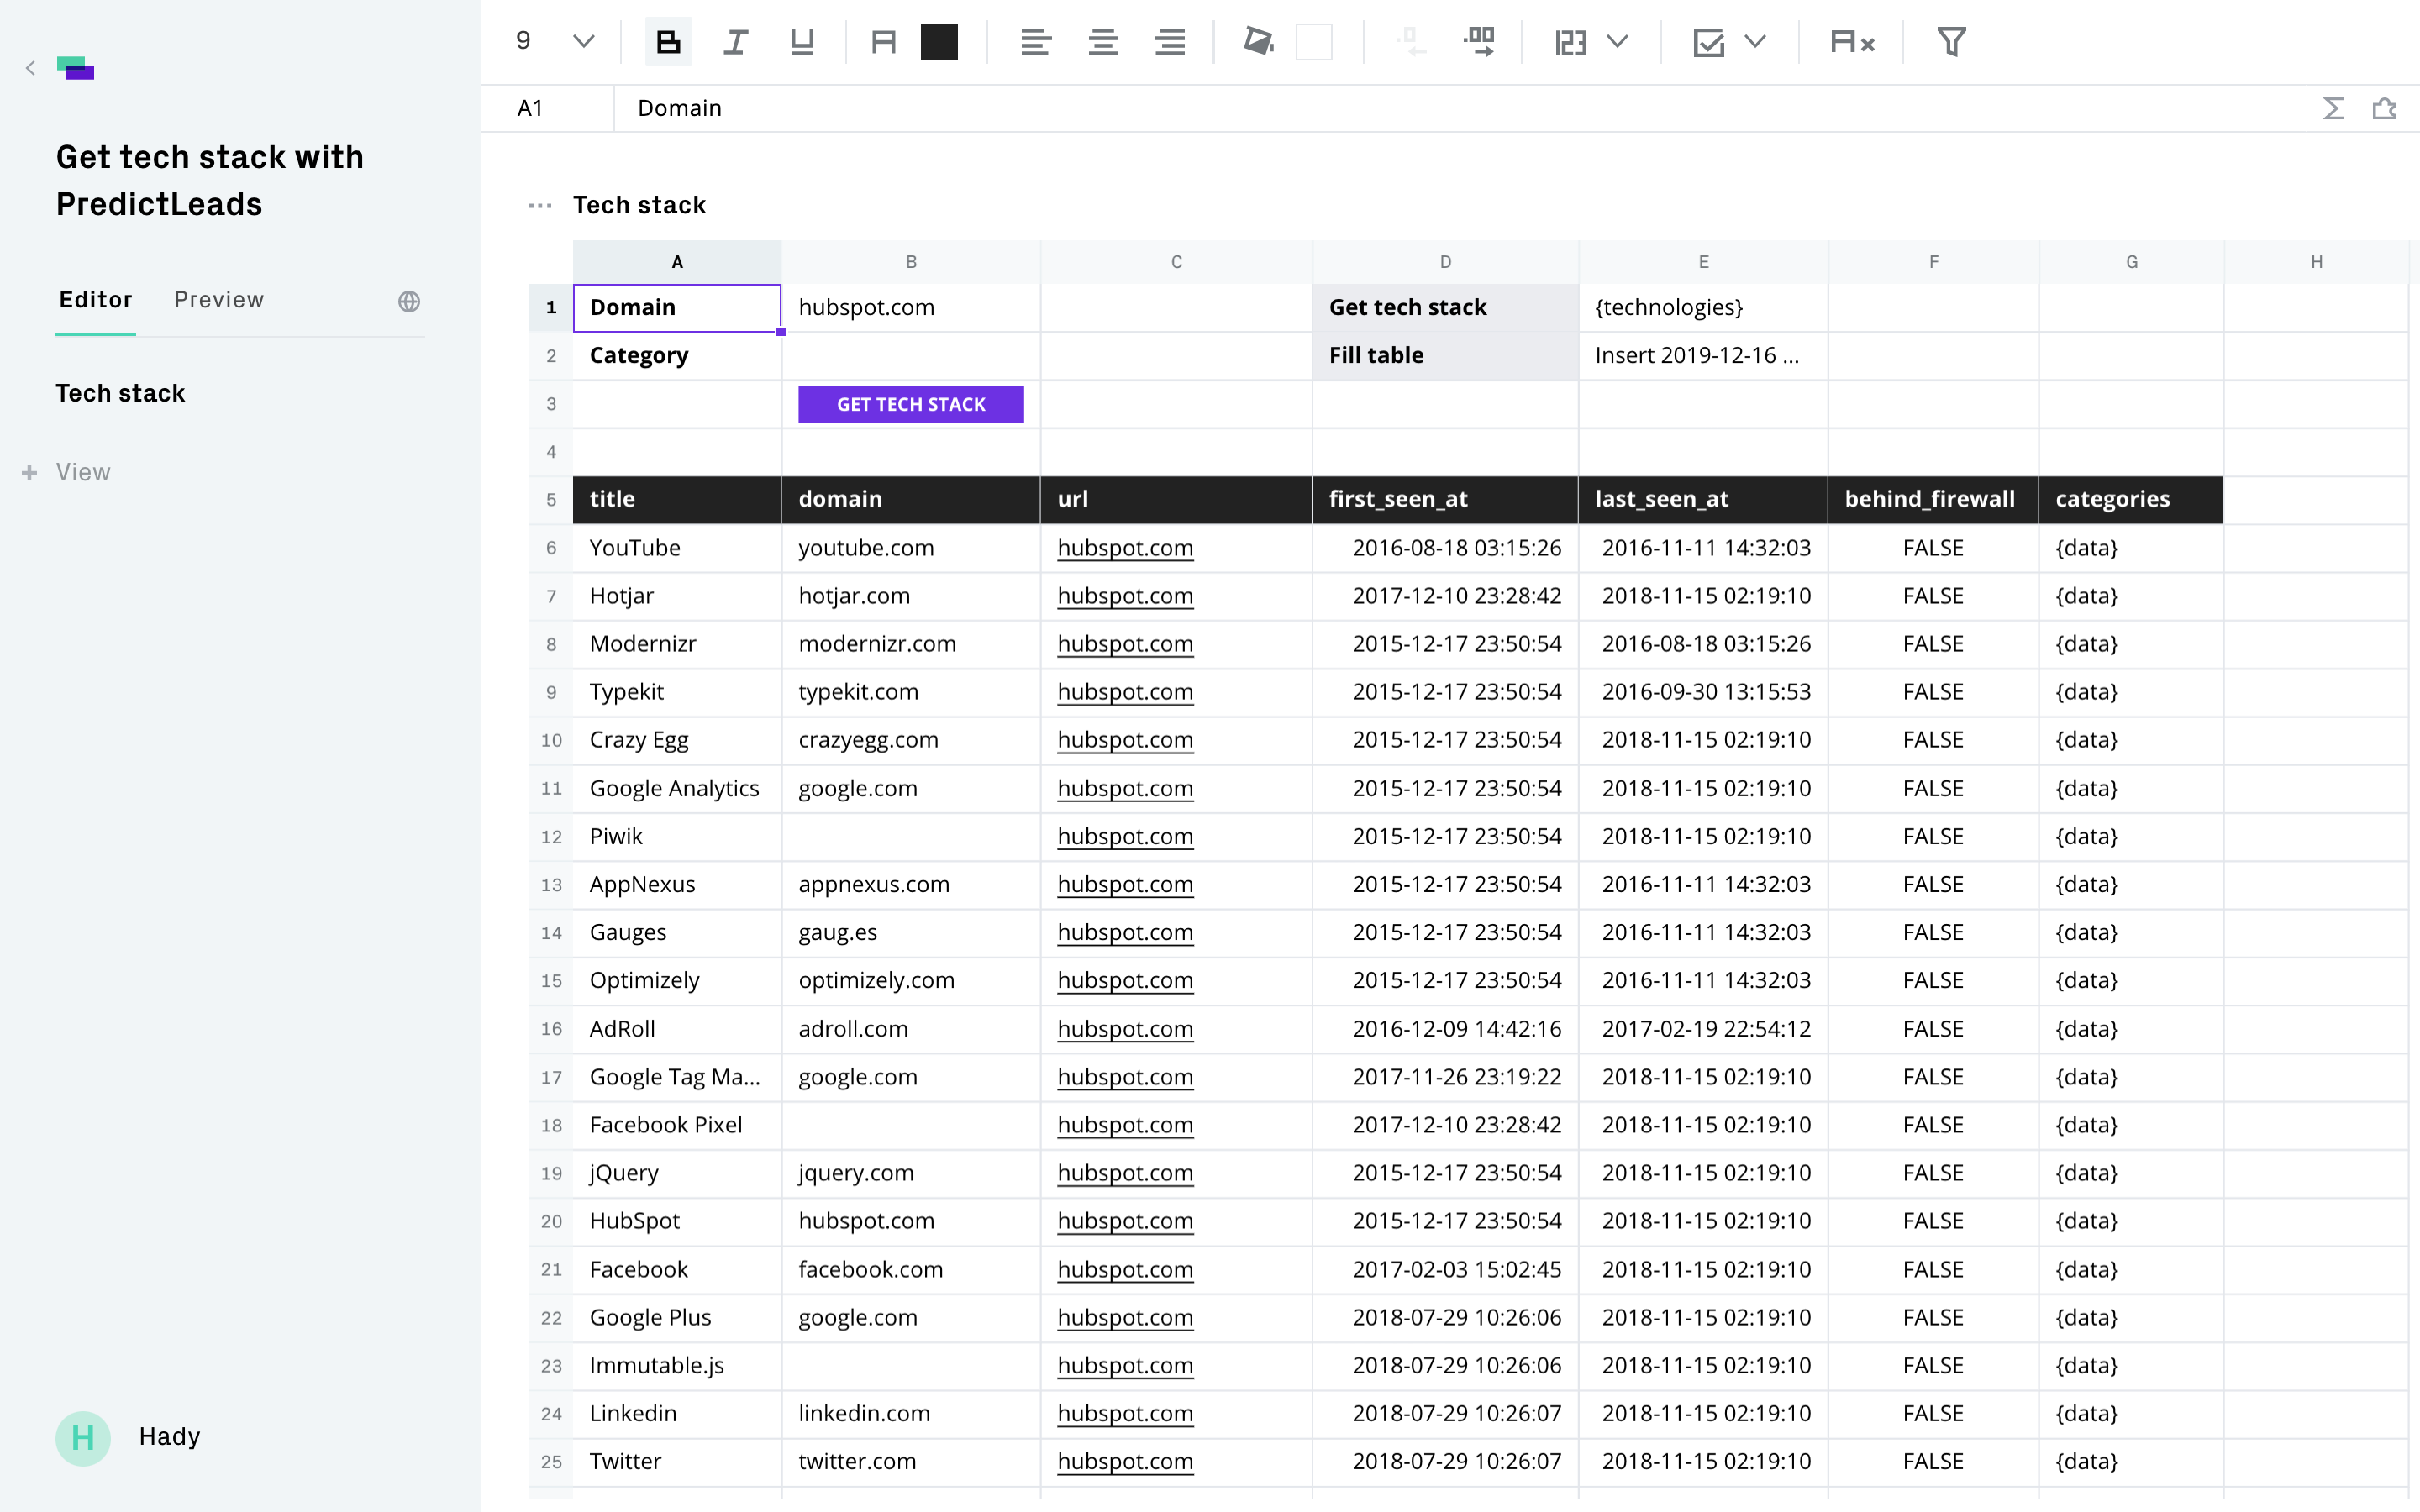Click the sigma functions icon
Screen dimensions: 2420x1512
click(x=2333, y=108)
